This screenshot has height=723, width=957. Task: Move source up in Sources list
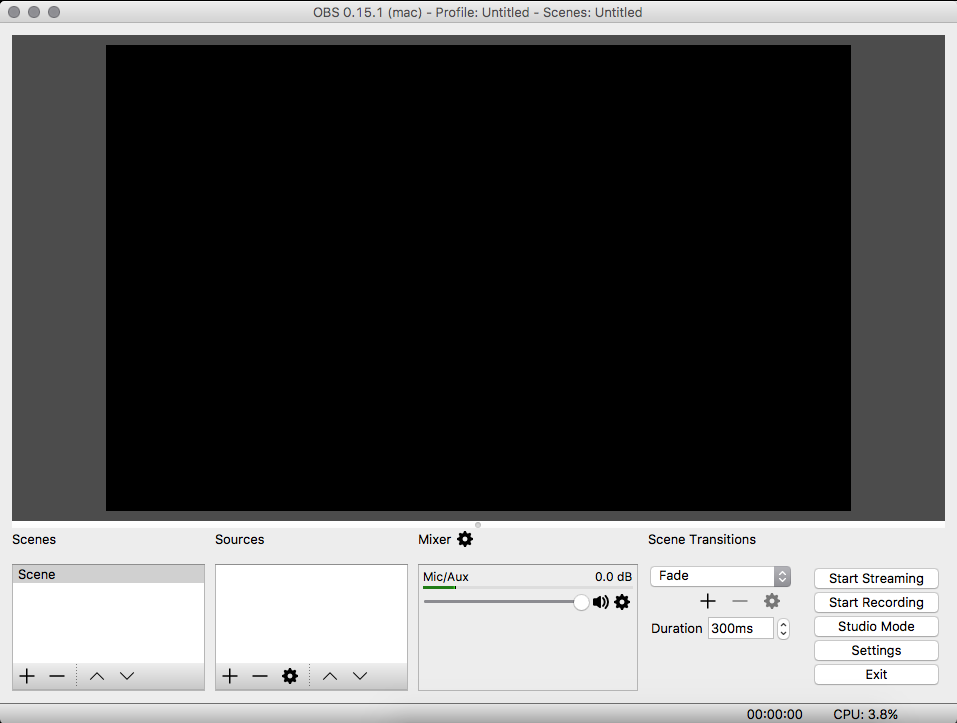tap(330, 676)
